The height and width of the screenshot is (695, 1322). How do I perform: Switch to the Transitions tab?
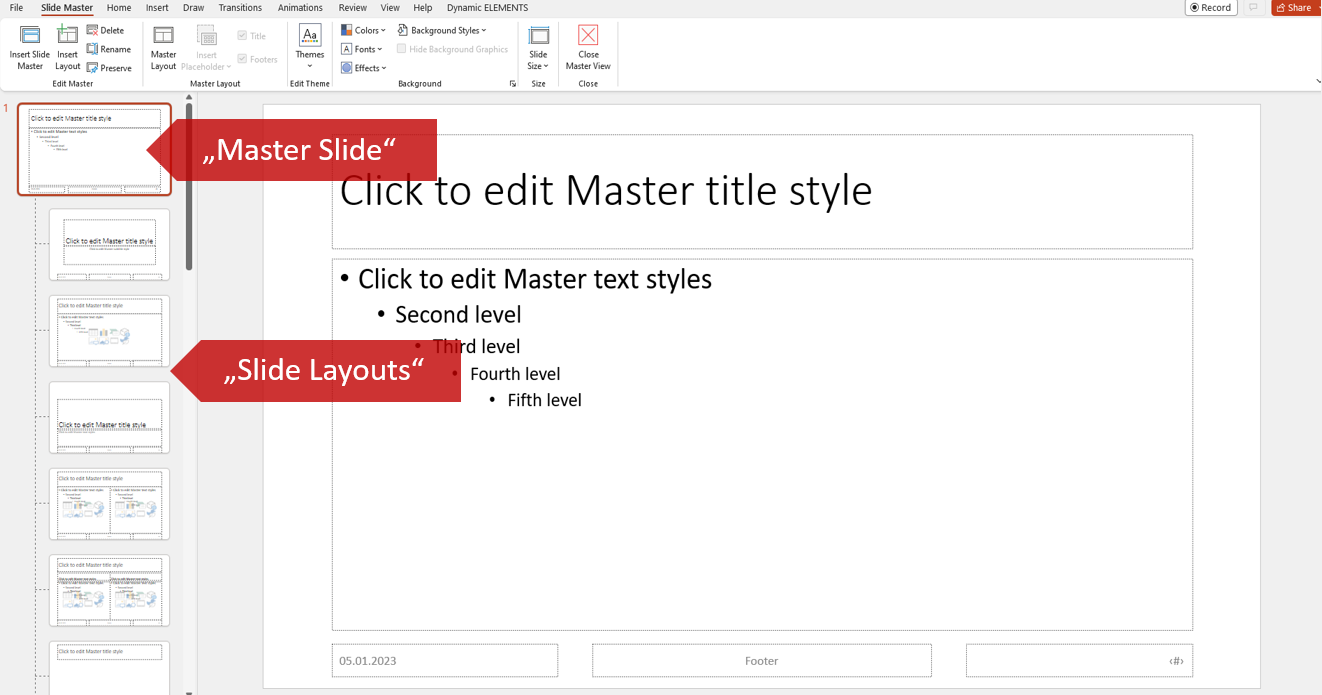pyautogui.click(x=240, y=8)
